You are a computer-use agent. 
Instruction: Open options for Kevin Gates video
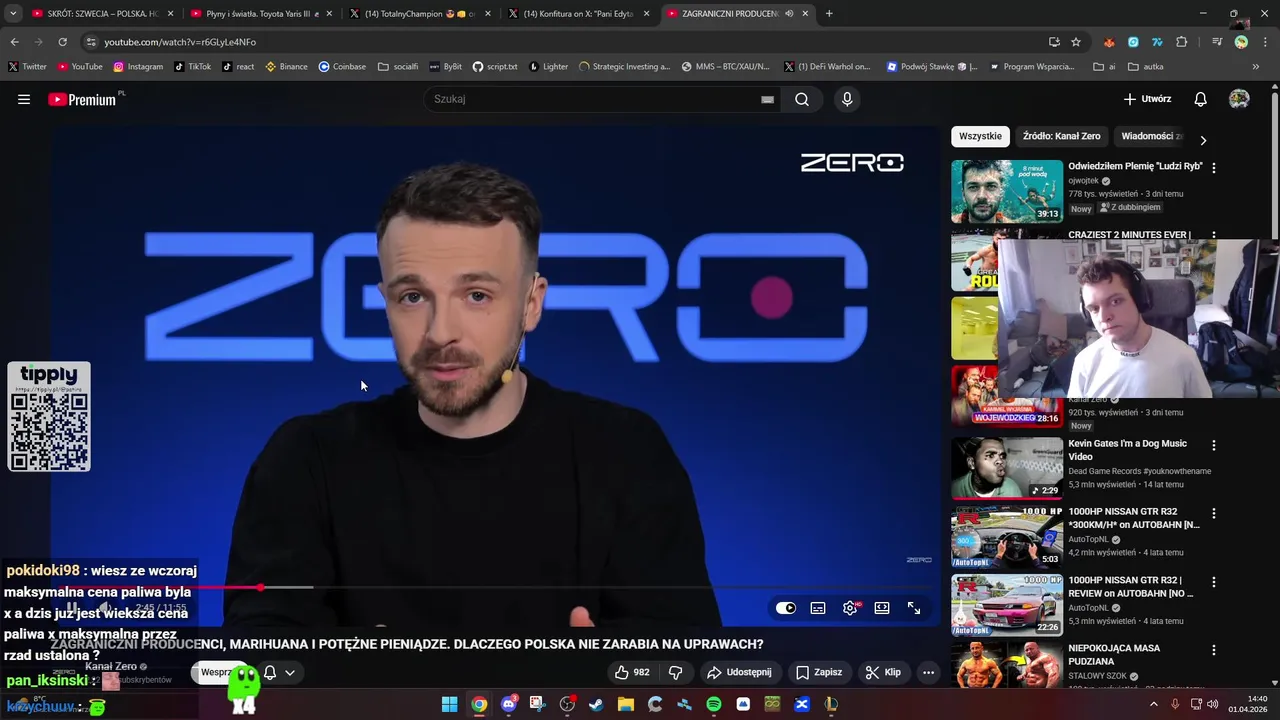point(1214,445)
